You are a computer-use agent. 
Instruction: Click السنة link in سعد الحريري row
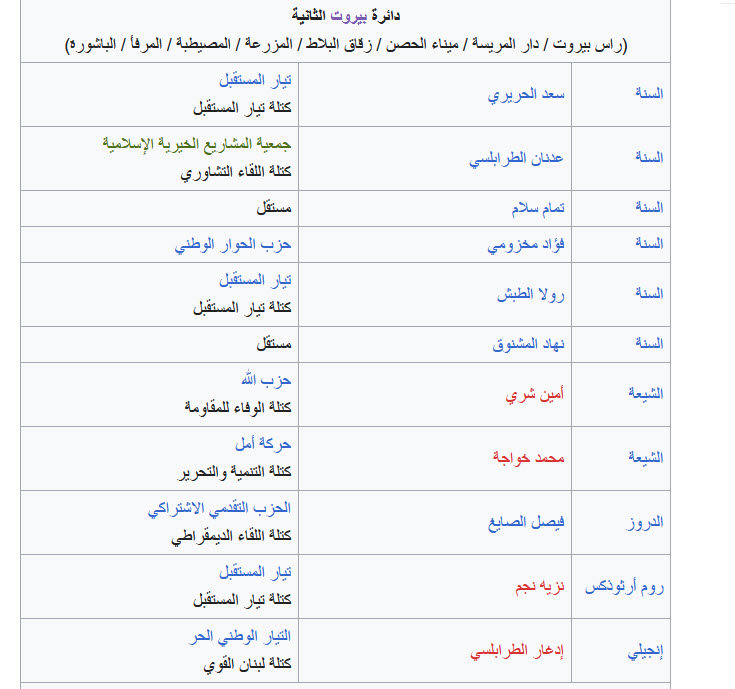pos(649,93)
